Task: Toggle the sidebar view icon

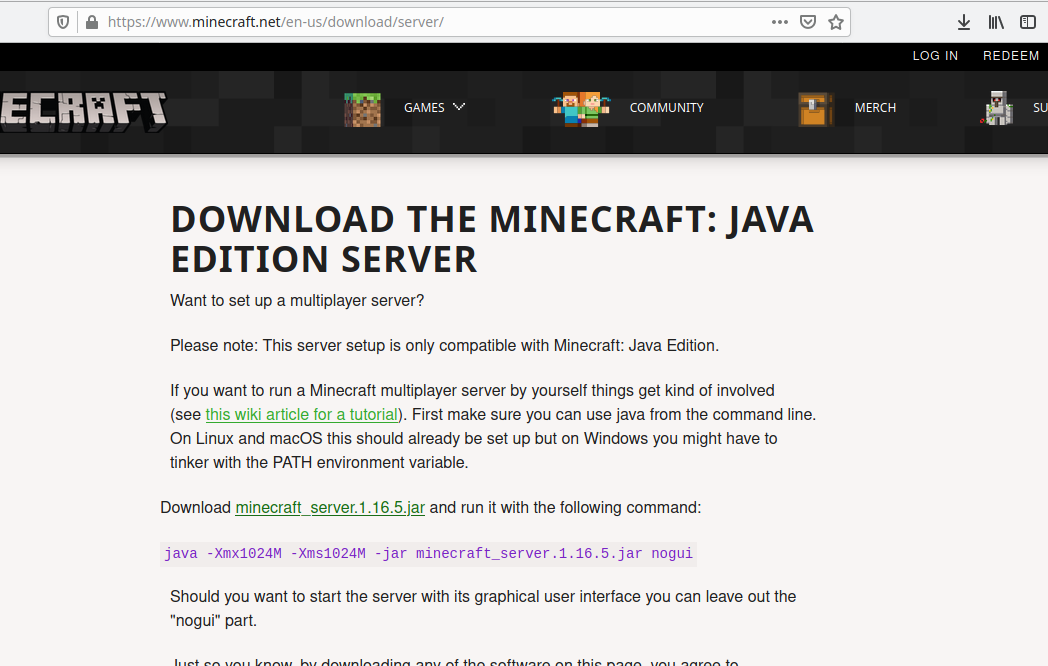Action: coord(1028,22)
